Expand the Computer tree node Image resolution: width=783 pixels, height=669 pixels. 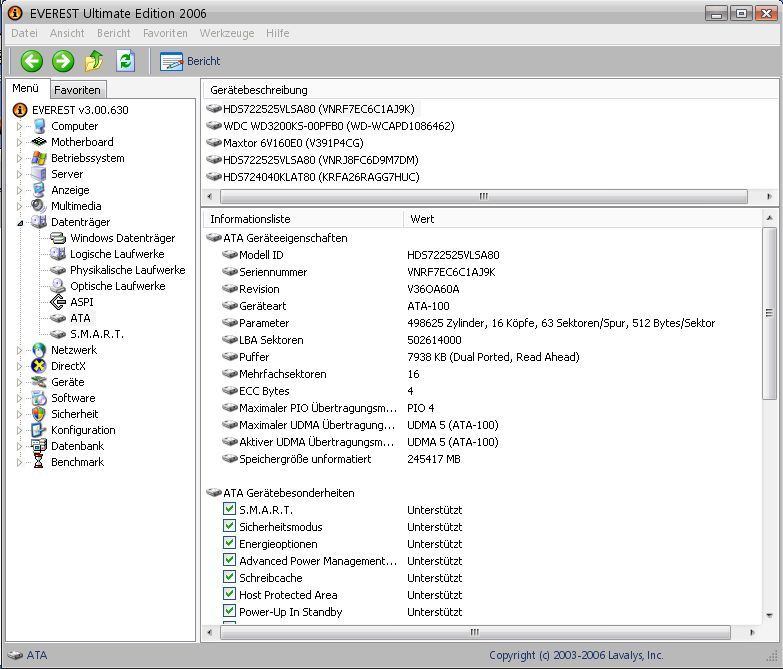pos(19,126)
